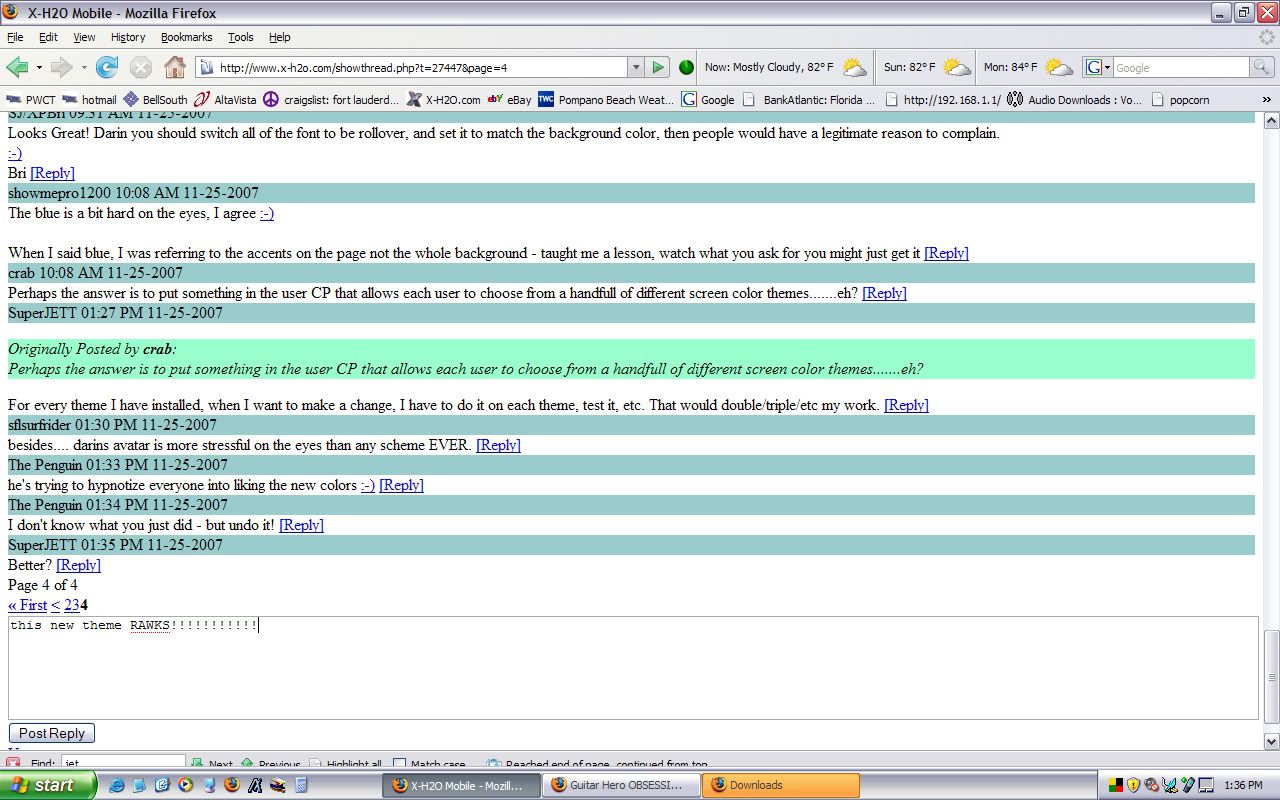Open the search engine selector dropdown
The height and width of the screenshot is (800, 1280).
[1107, 67]
